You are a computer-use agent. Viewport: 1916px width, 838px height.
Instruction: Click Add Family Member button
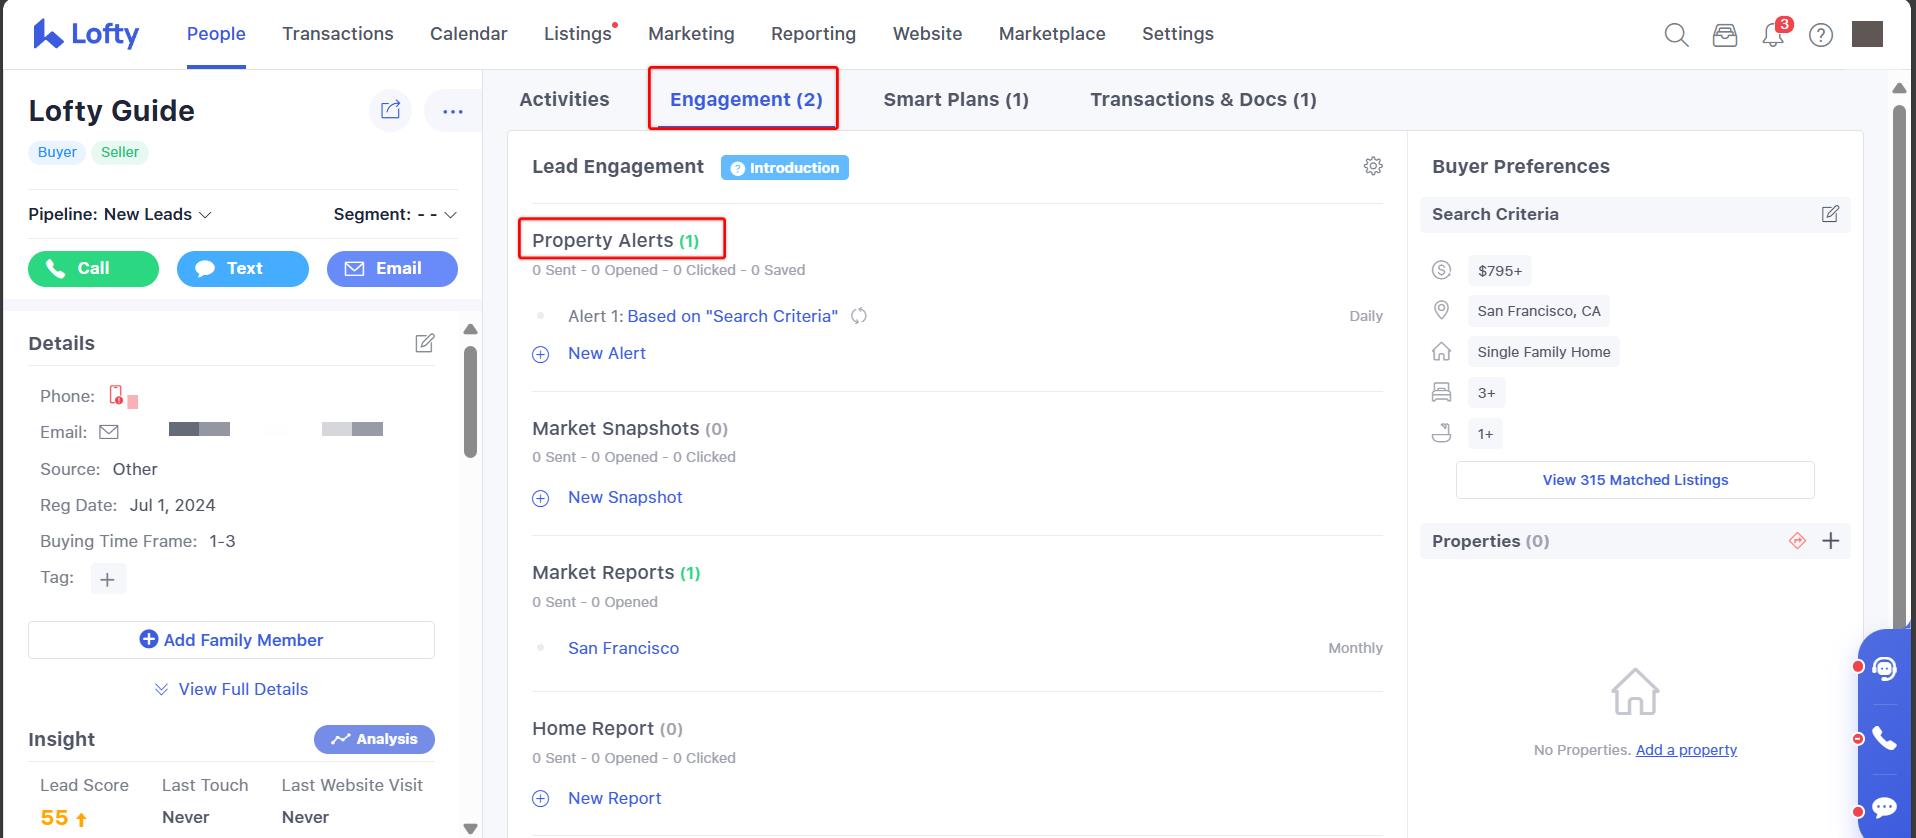(231, 640)
